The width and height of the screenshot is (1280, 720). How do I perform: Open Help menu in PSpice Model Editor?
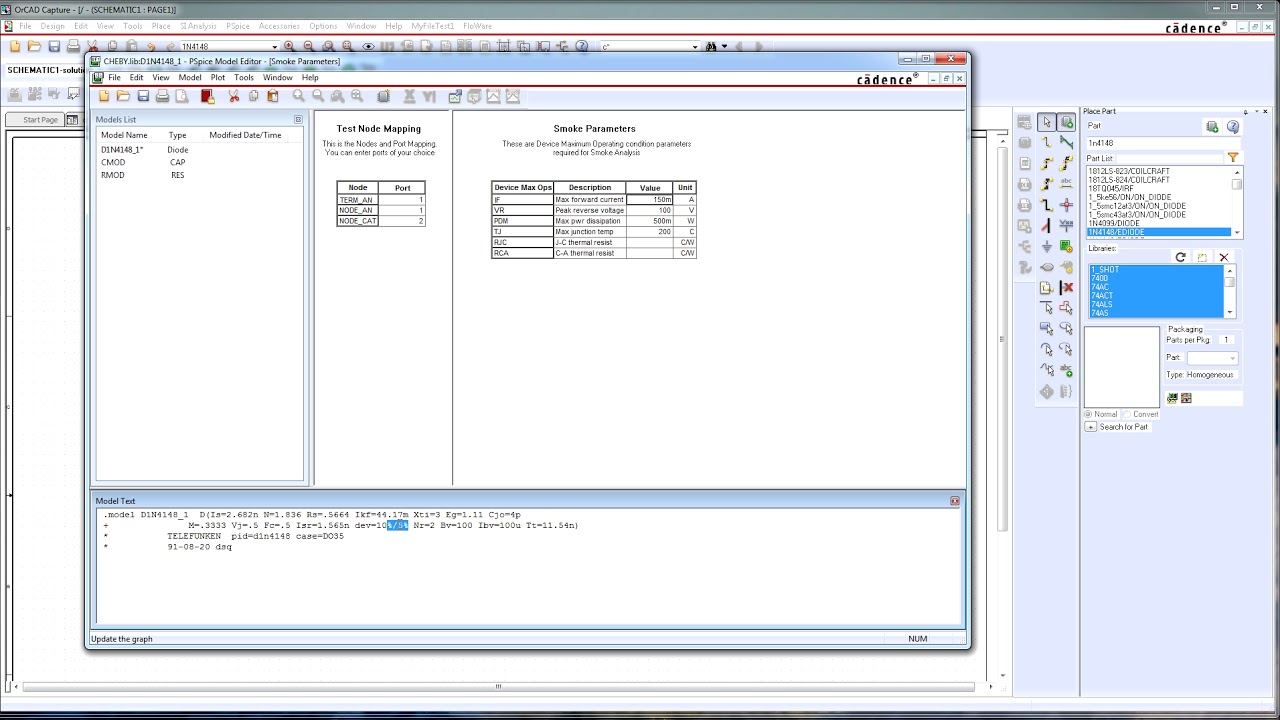[310, 78]
